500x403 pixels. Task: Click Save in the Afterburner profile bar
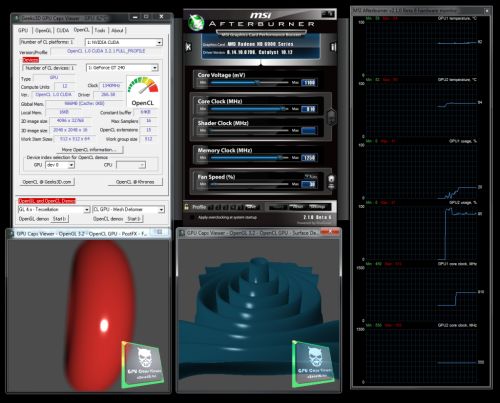[252, 207]
